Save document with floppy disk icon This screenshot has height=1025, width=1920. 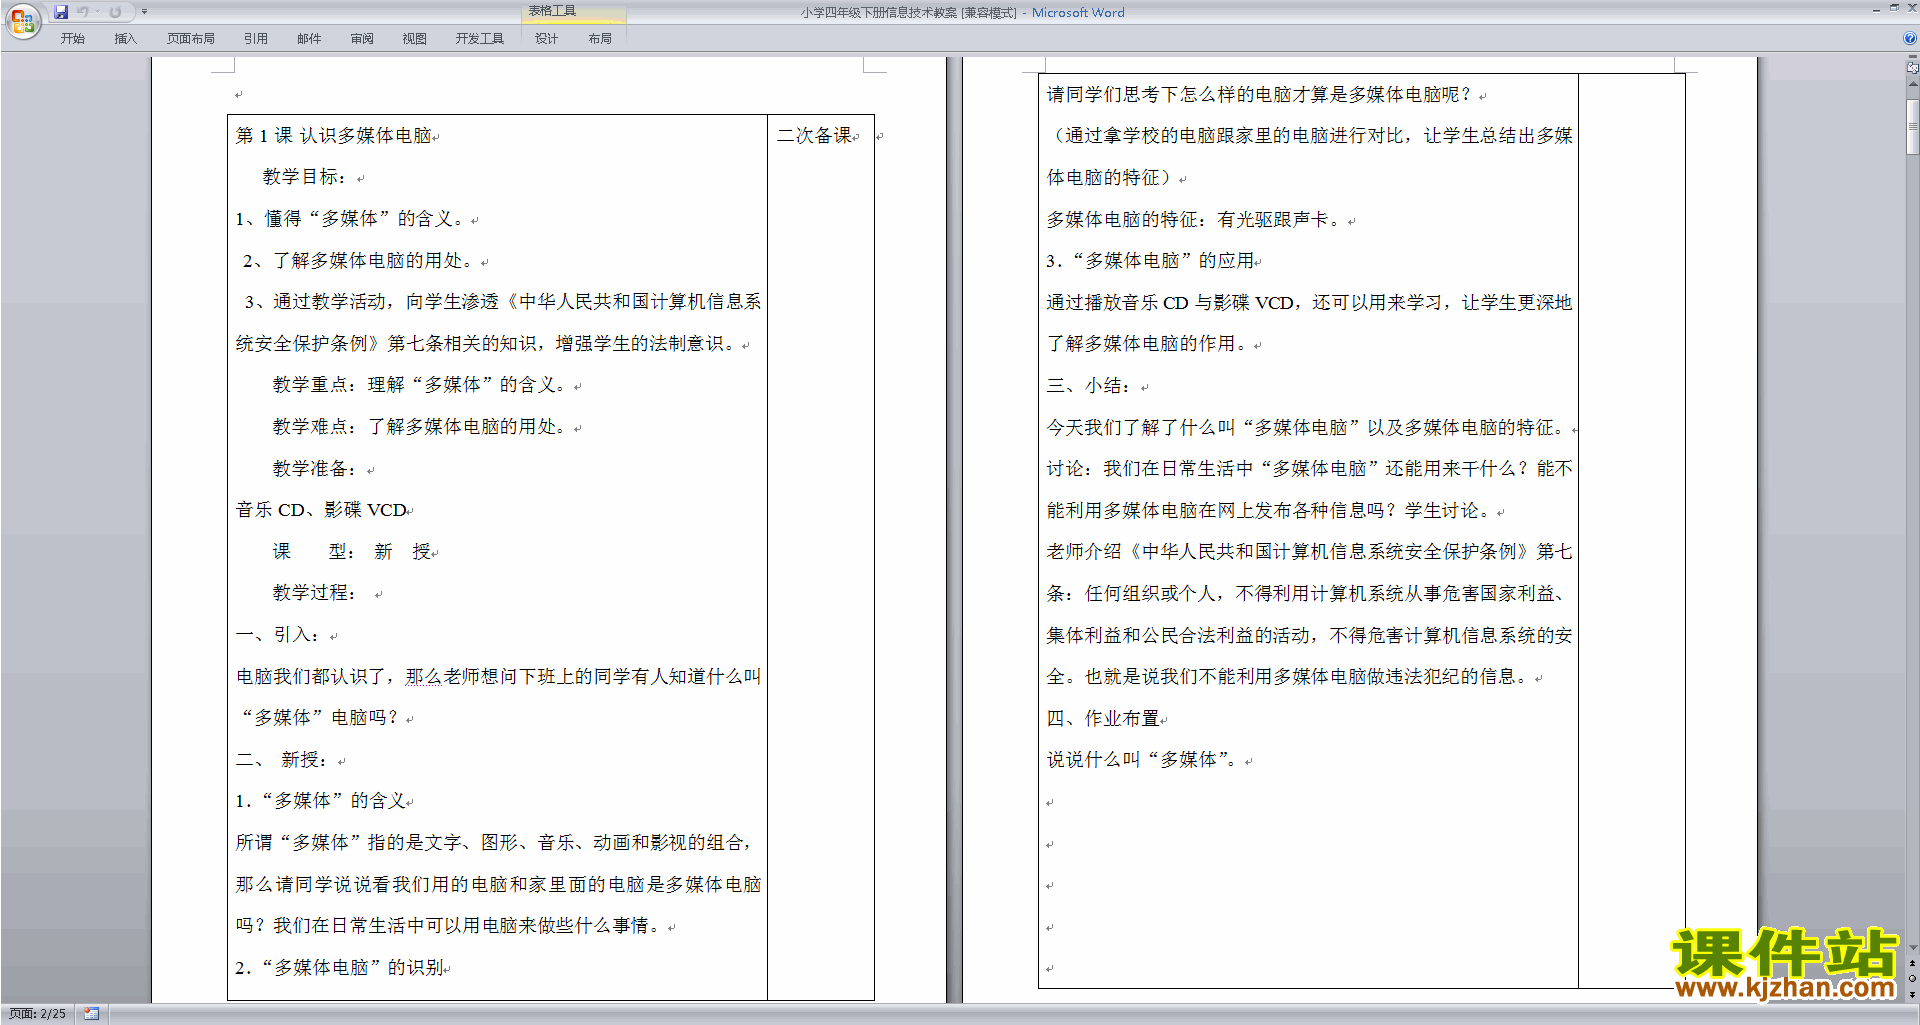tap(61, 12)
